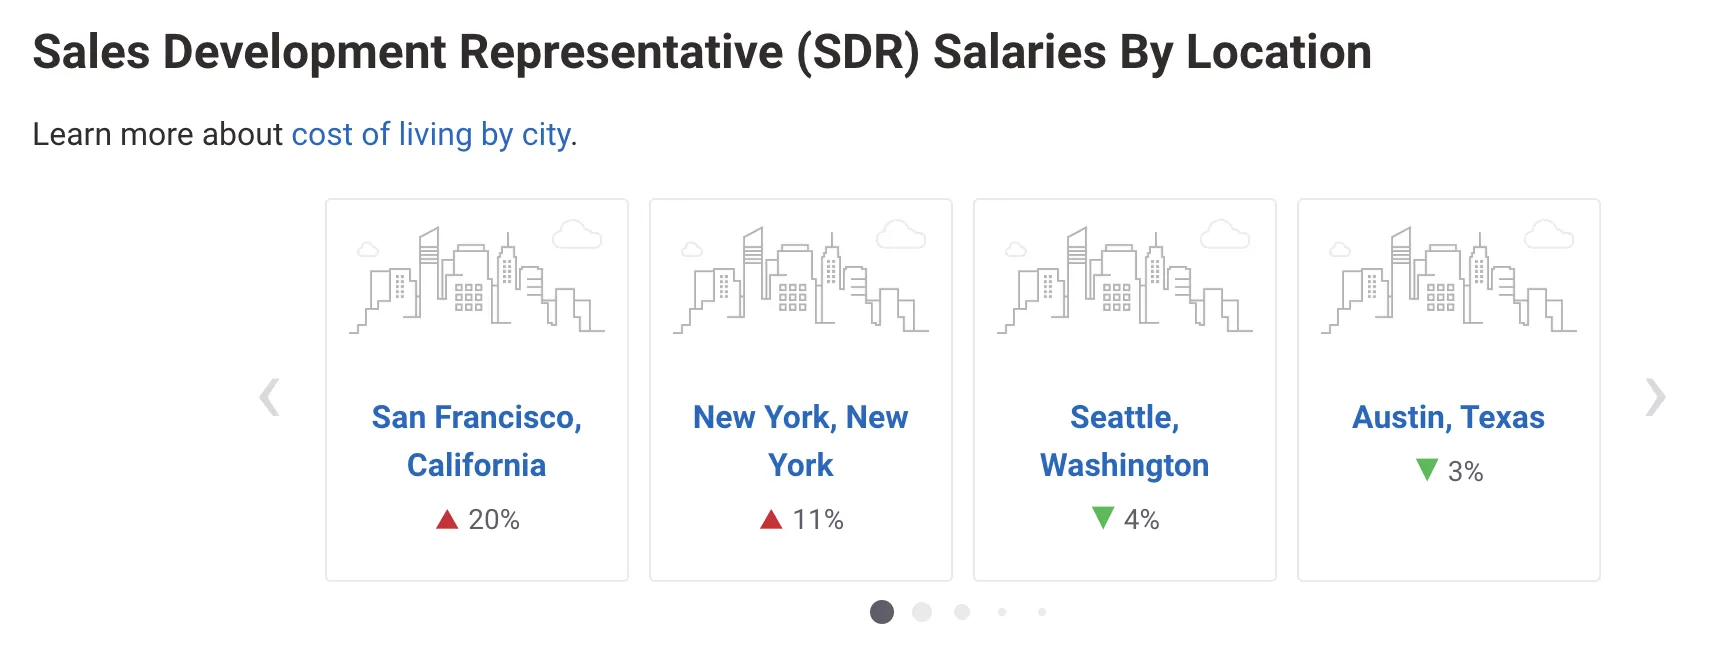The height and width of the screenshot is (648, 1714).
Task: Click the red up-arrow beside 11%
Action: pos(769,519)
